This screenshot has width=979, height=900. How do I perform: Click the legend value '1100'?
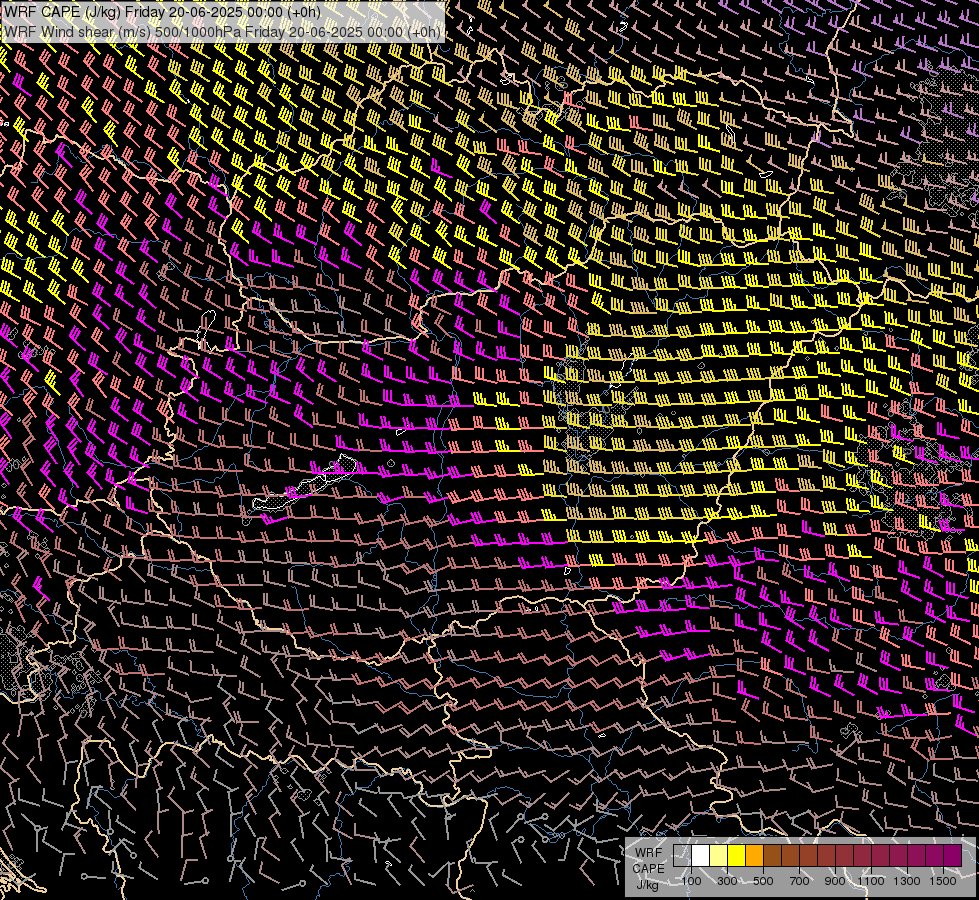(870, 881)
